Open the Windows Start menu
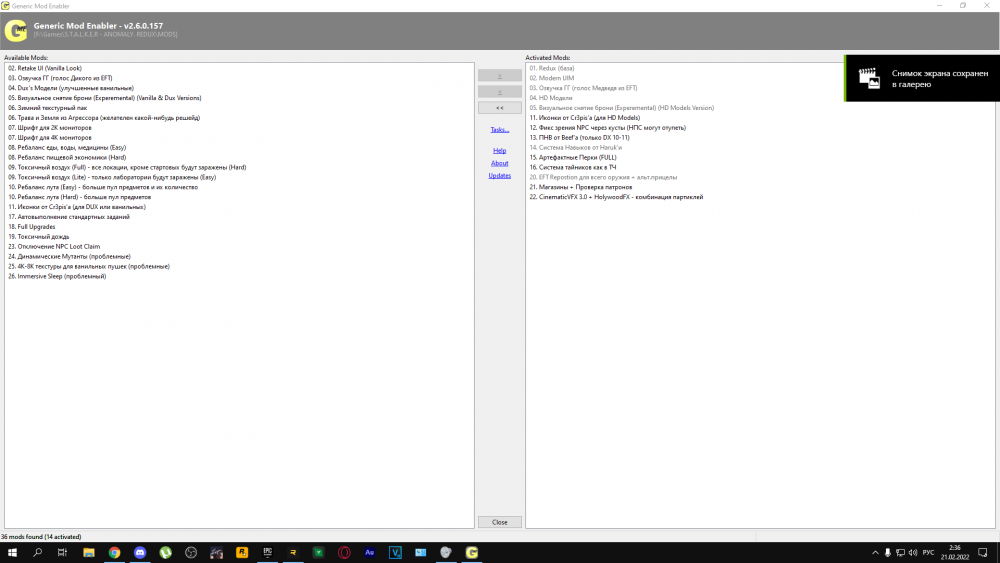This screenshot has height=563, width=1000. 12,552
